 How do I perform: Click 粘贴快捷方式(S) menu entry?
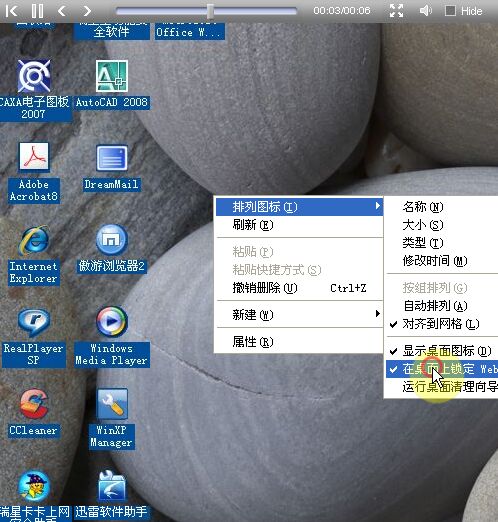click(299, 270)
